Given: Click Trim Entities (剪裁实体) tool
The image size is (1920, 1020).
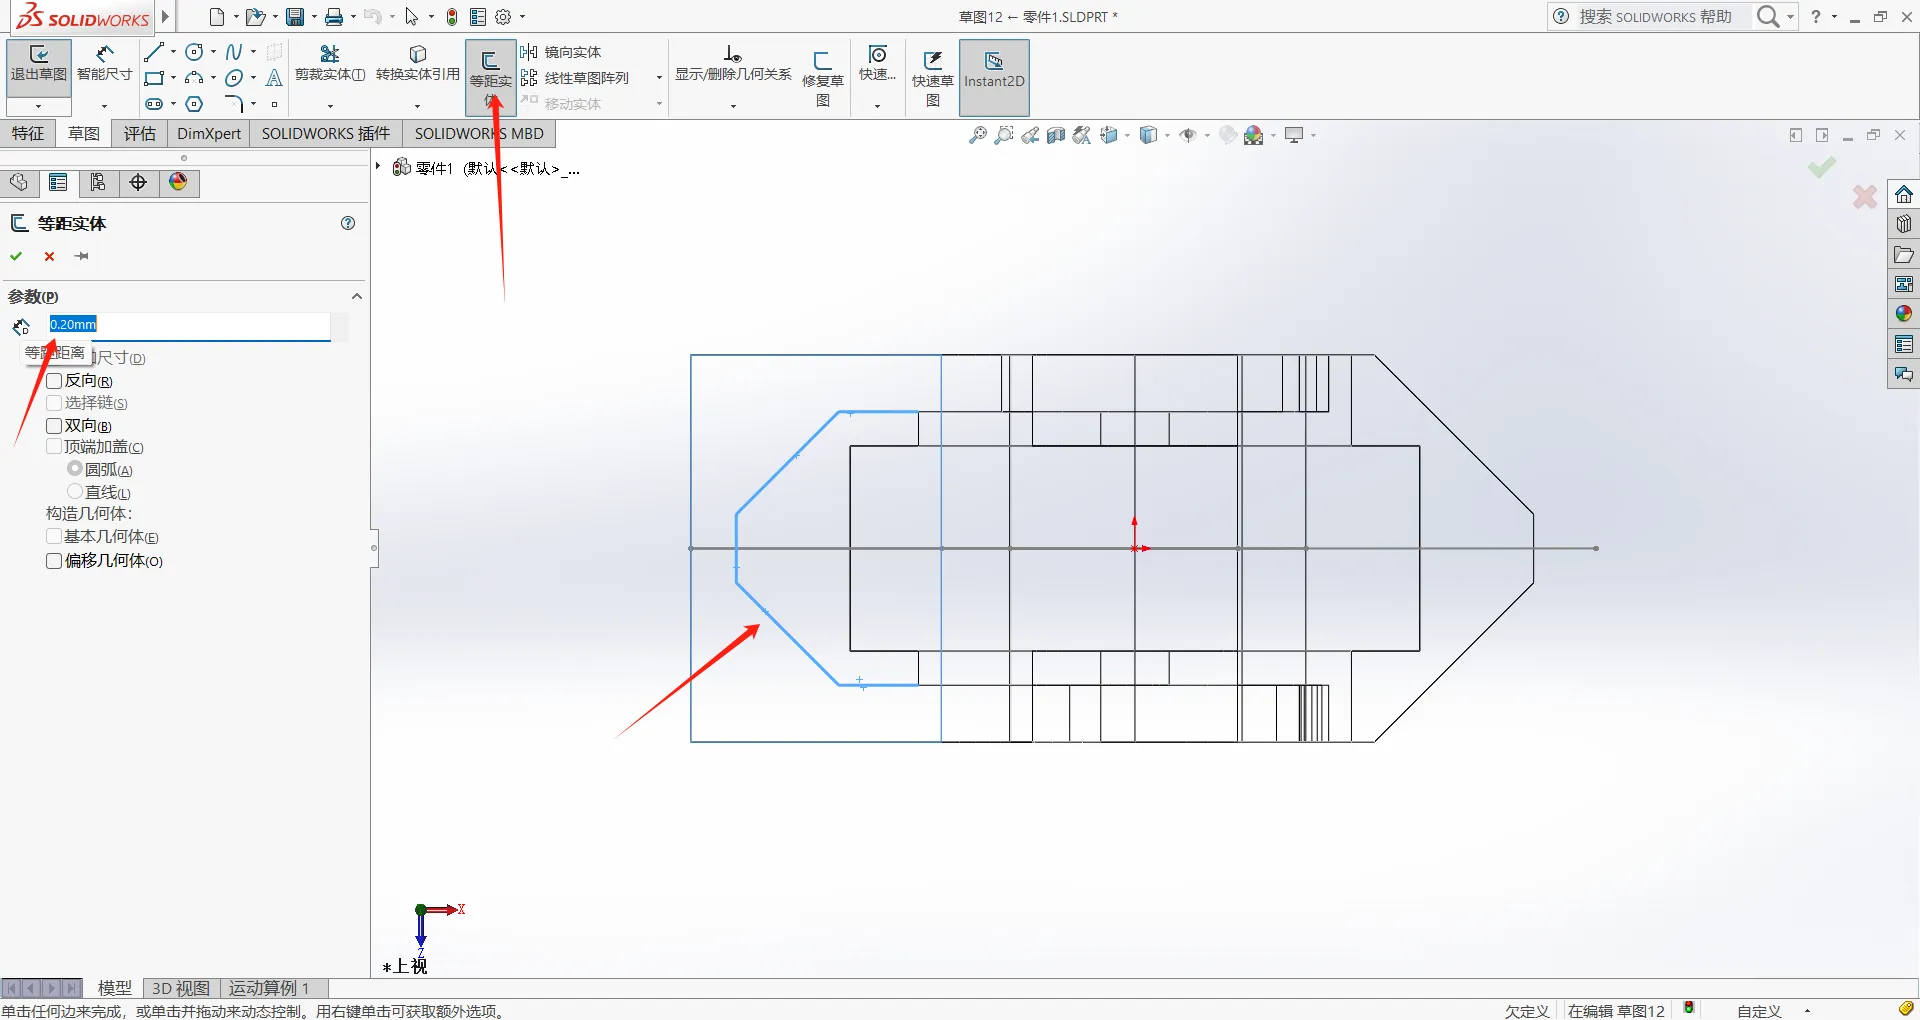Looking at the screenshot, I should pos(330,63).
